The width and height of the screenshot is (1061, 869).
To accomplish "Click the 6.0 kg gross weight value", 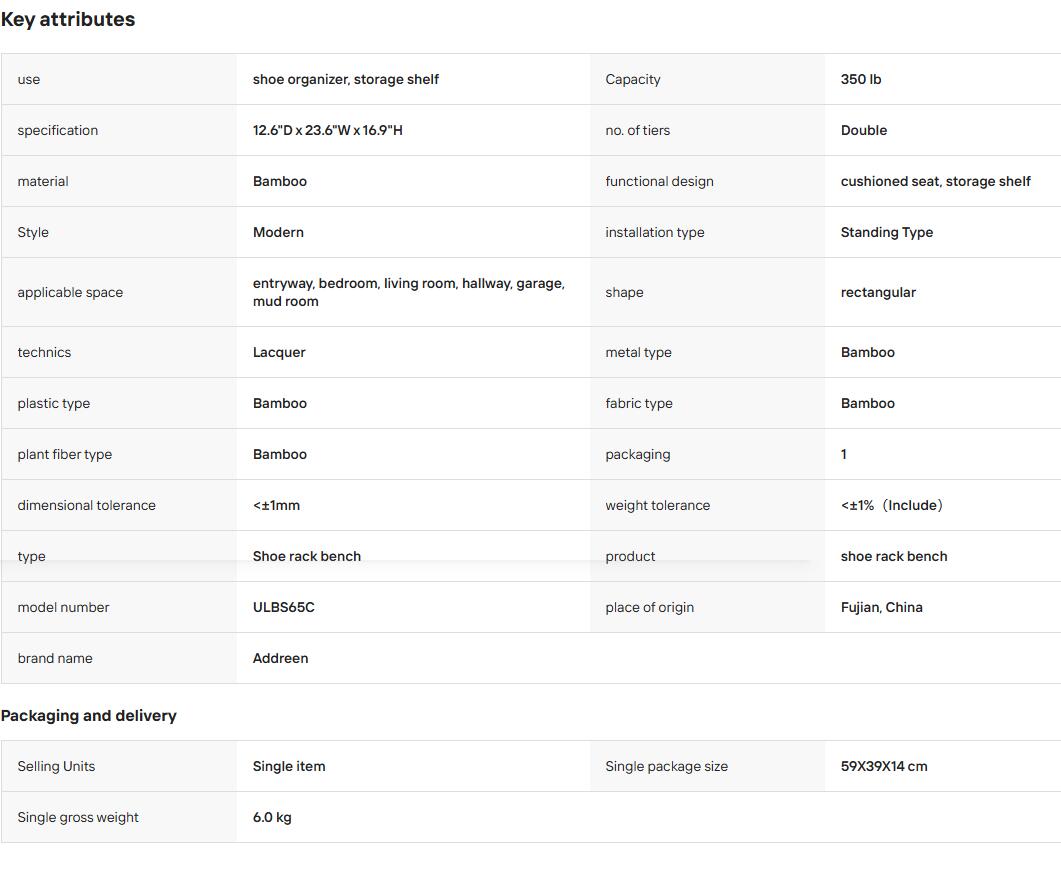I will tap(272, 817).
